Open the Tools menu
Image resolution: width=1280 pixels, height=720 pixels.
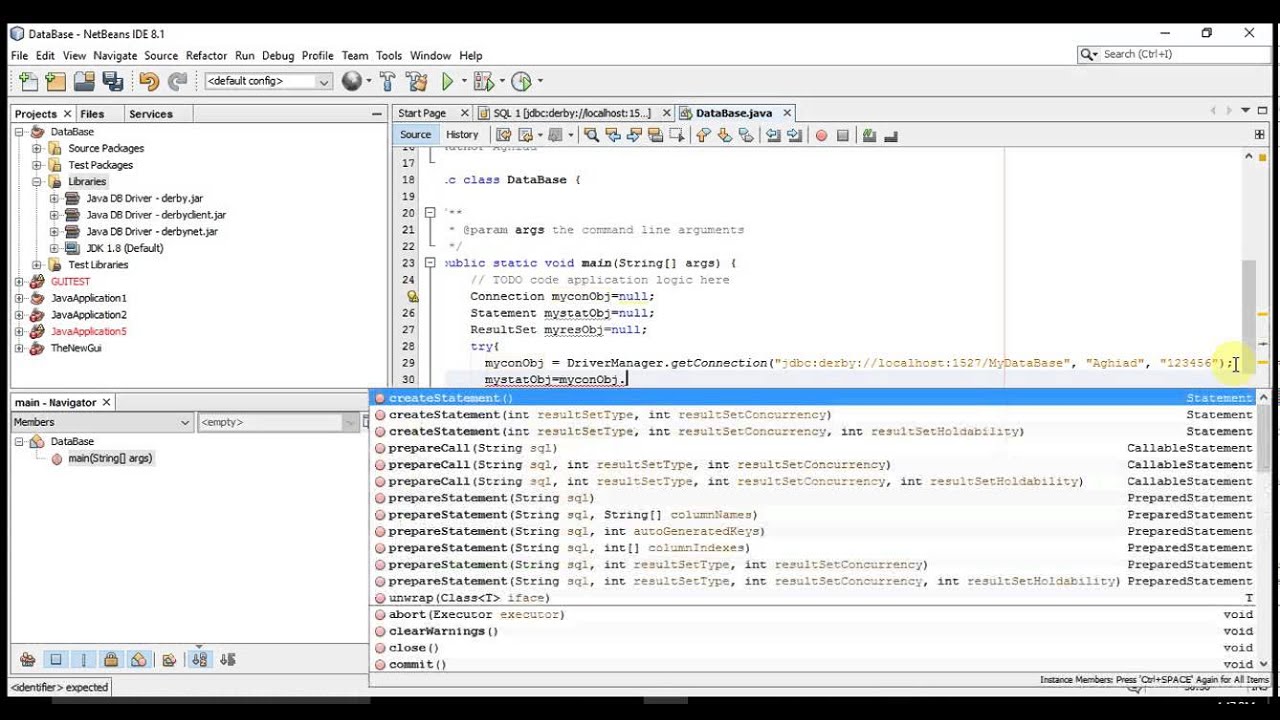click(x=389, y=56)
